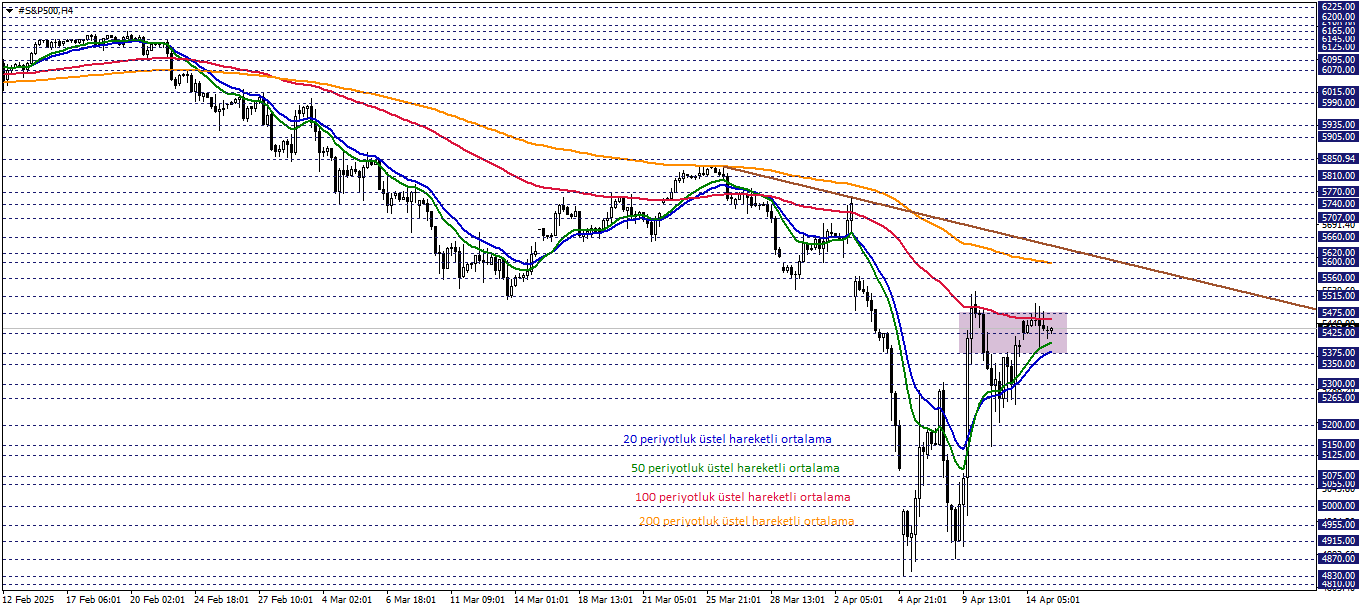Click the 20 periyotluk üstel hareketli ortalama label
1362x611 pixels.
tap(727, 439)
